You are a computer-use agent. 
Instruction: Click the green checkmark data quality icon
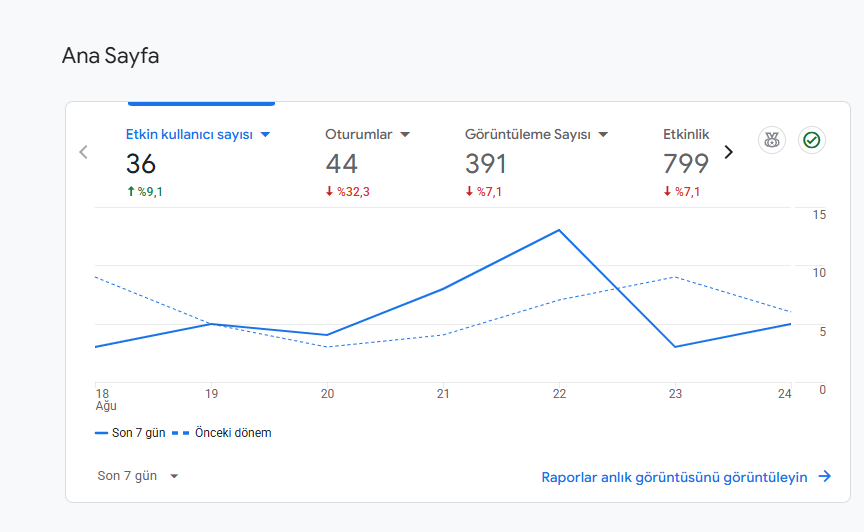pyautogui.click(x=812, y=140)
